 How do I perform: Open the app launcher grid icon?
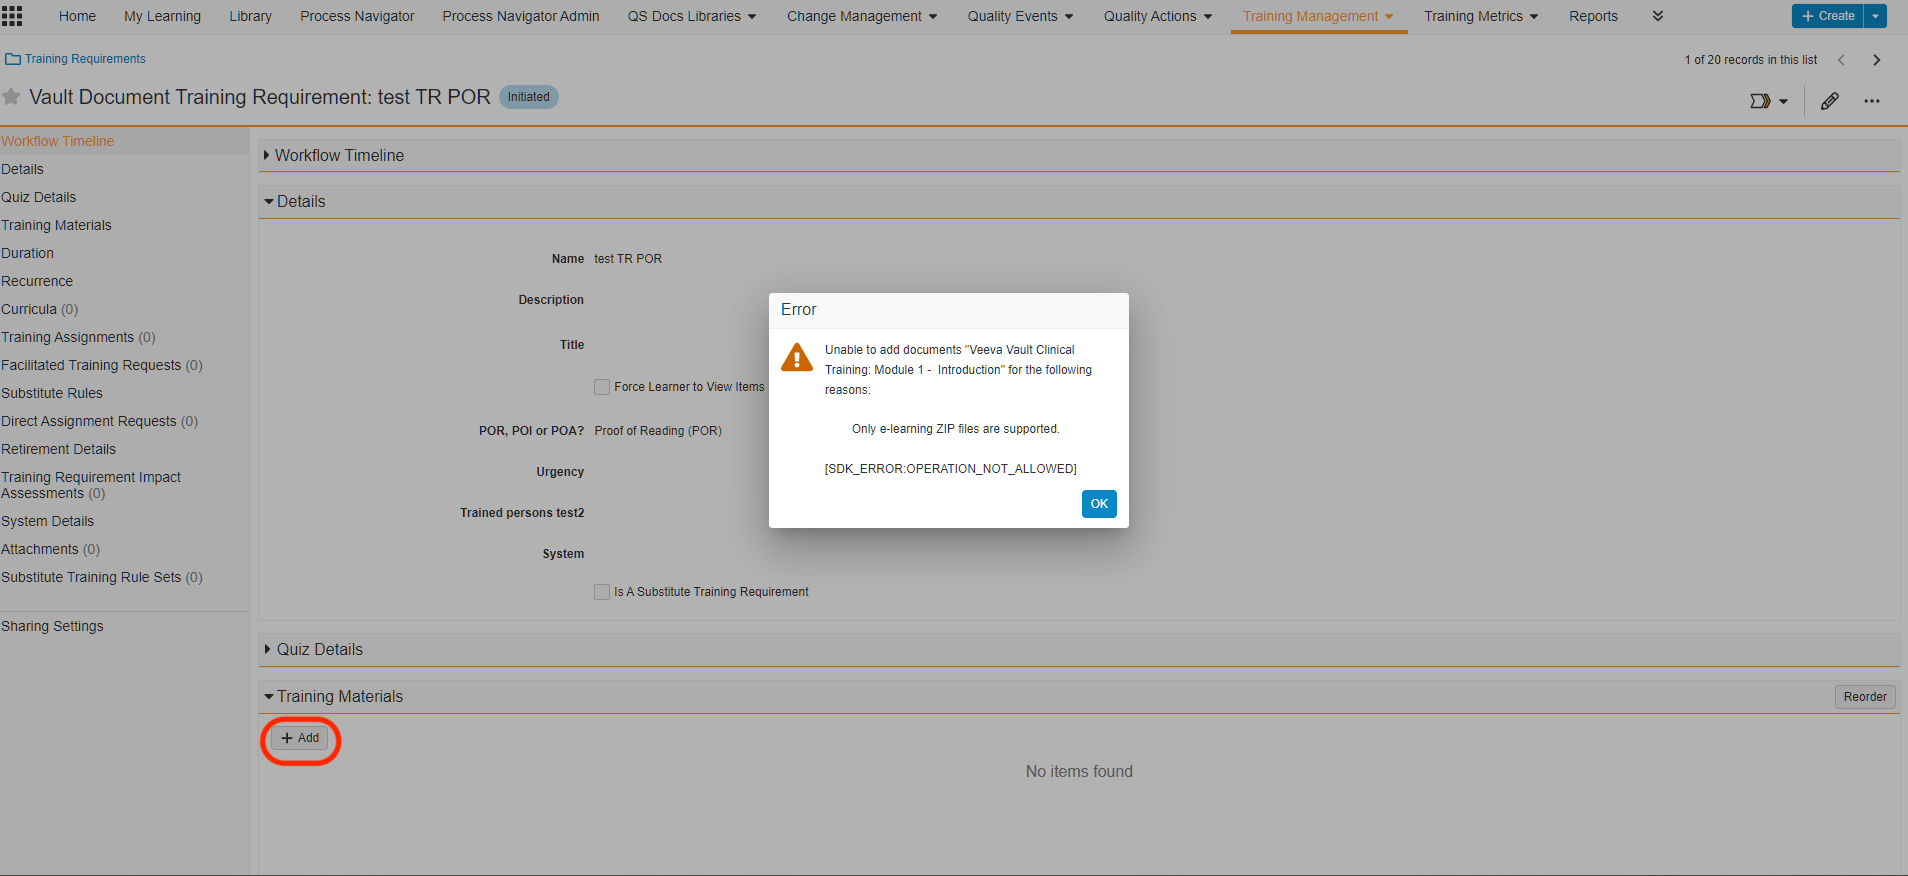(x=12, y=16)
